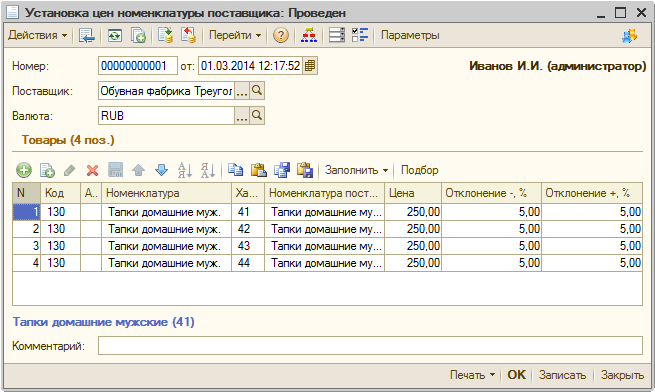This screenshot has width=655, height=392.
Task: Expand the Печать dropdown at bottom
Action: tap(472, 375)
